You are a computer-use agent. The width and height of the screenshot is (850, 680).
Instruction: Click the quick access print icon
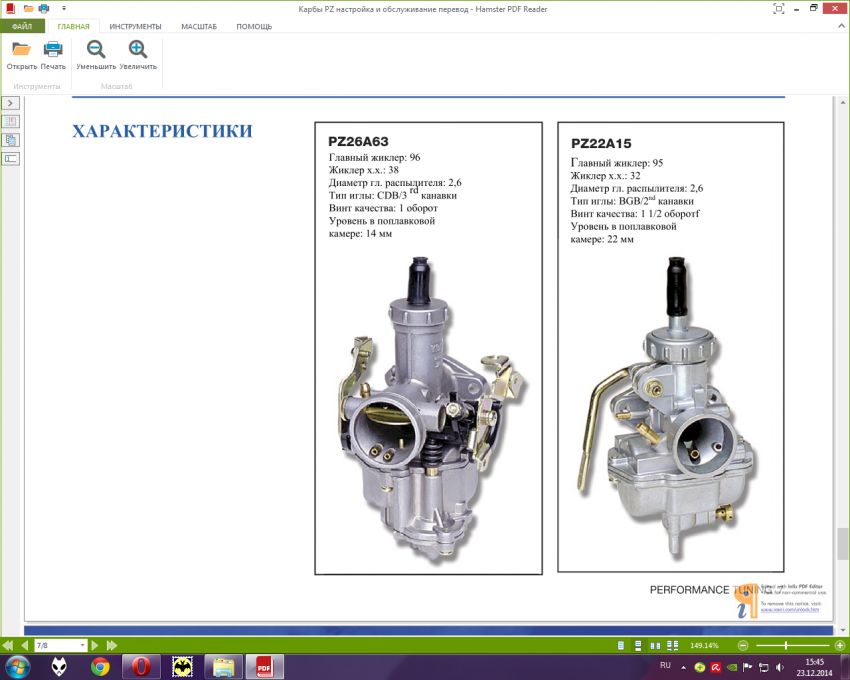click(x=43, y=8)
